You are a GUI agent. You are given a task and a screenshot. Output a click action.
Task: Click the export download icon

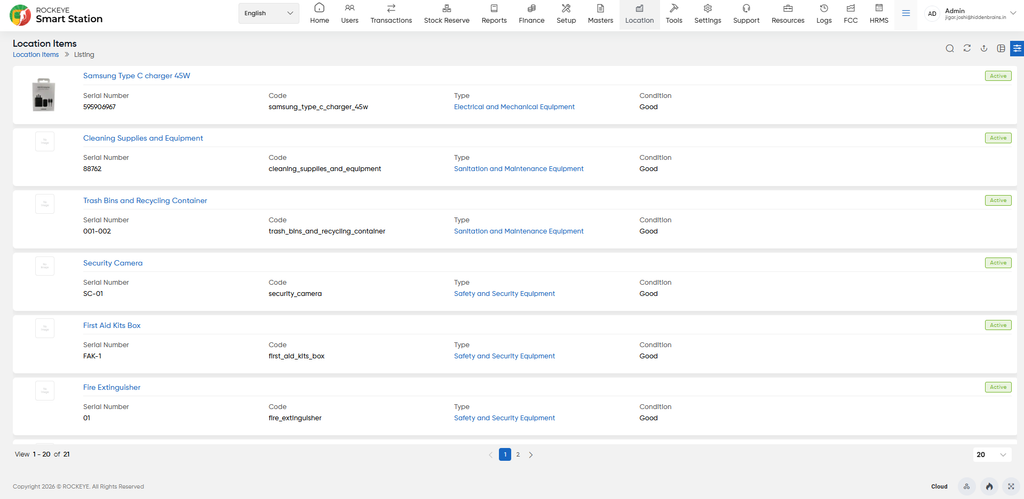984,48
